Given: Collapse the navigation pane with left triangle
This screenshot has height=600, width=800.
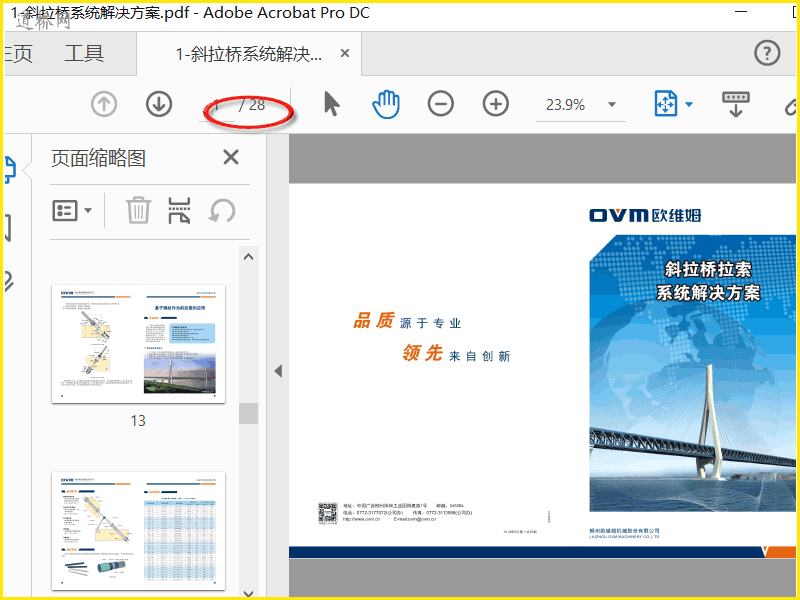Looking at the screenshot, I should tap(278, 371).
